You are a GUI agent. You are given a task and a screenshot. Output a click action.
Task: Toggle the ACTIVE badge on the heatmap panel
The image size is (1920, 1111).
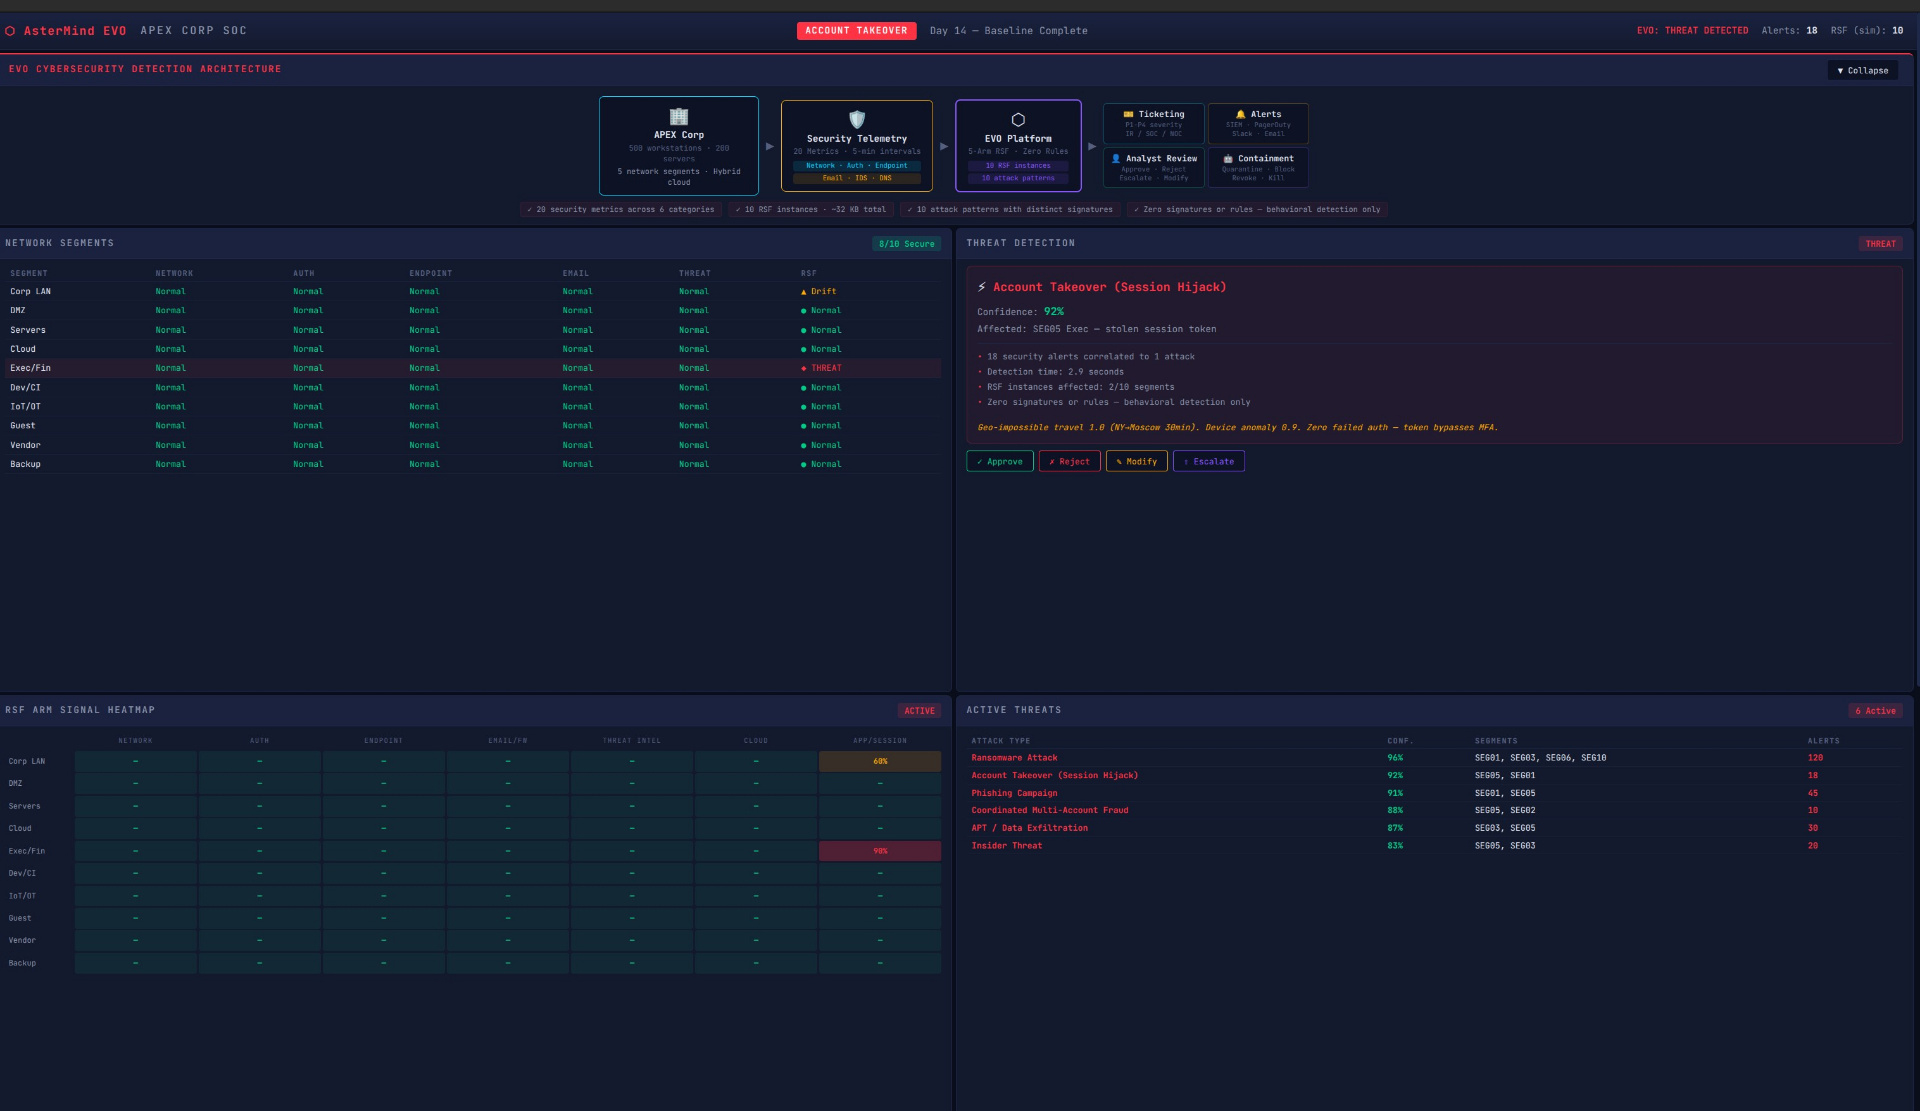pyautogui.click(x=919, y=710)
